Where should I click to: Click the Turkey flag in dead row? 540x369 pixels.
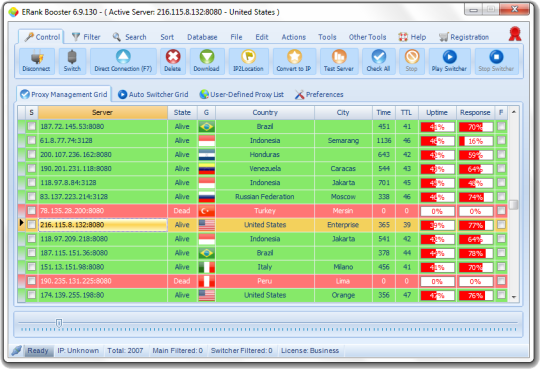(207, 211)
